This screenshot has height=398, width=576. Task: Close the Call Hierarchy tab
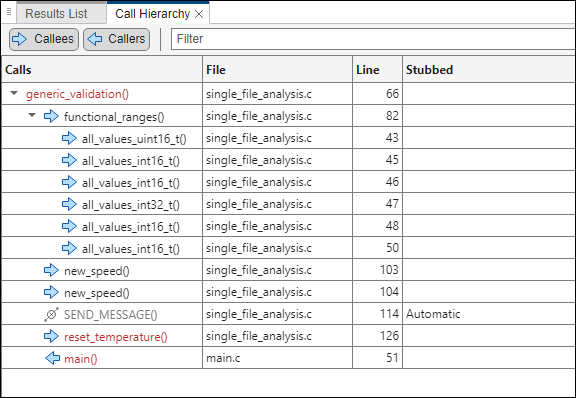click(x=199, y=14)
